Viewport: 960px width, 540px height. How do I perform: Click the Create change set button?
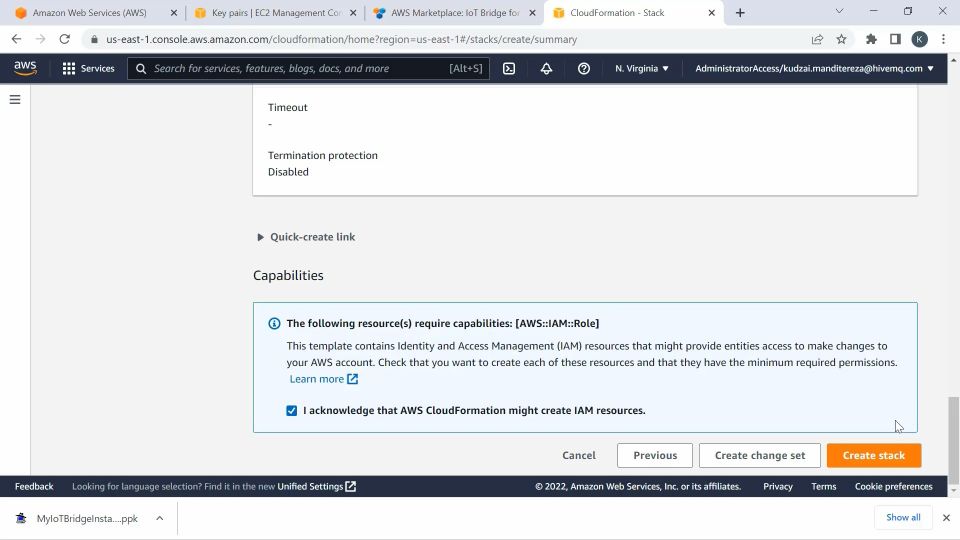point(760,456)
